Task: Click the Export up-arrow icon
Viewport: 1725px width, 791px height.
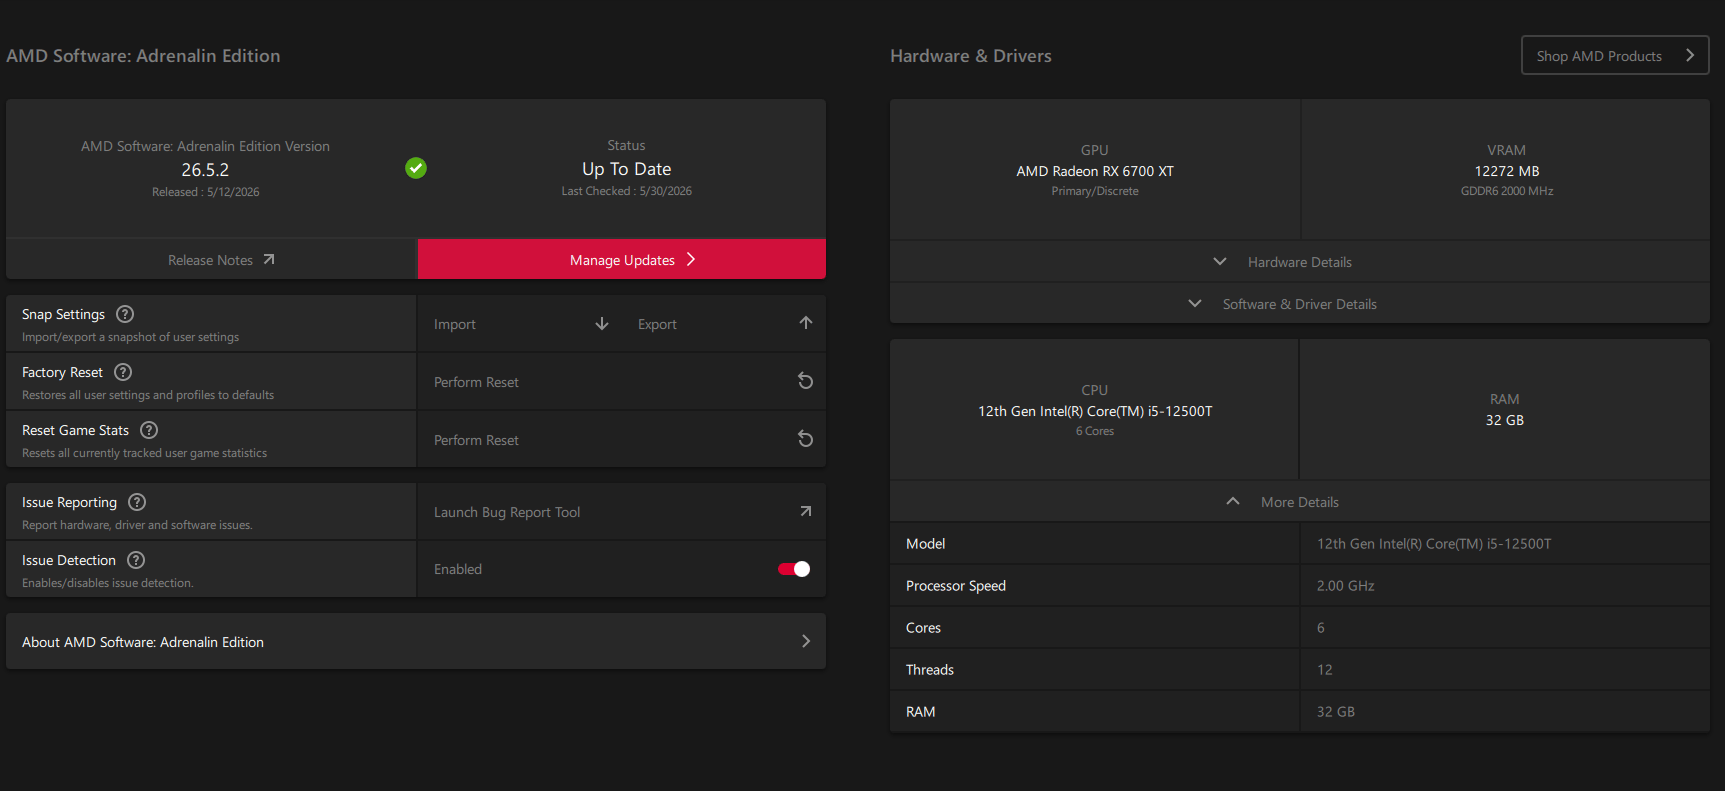Action: point(806,323)
